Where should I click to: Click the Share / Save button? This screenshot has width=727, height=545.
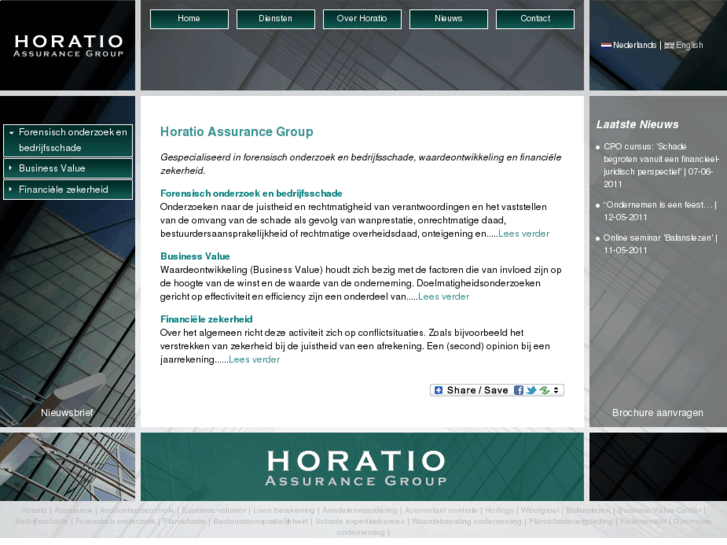tap(497, 391)
